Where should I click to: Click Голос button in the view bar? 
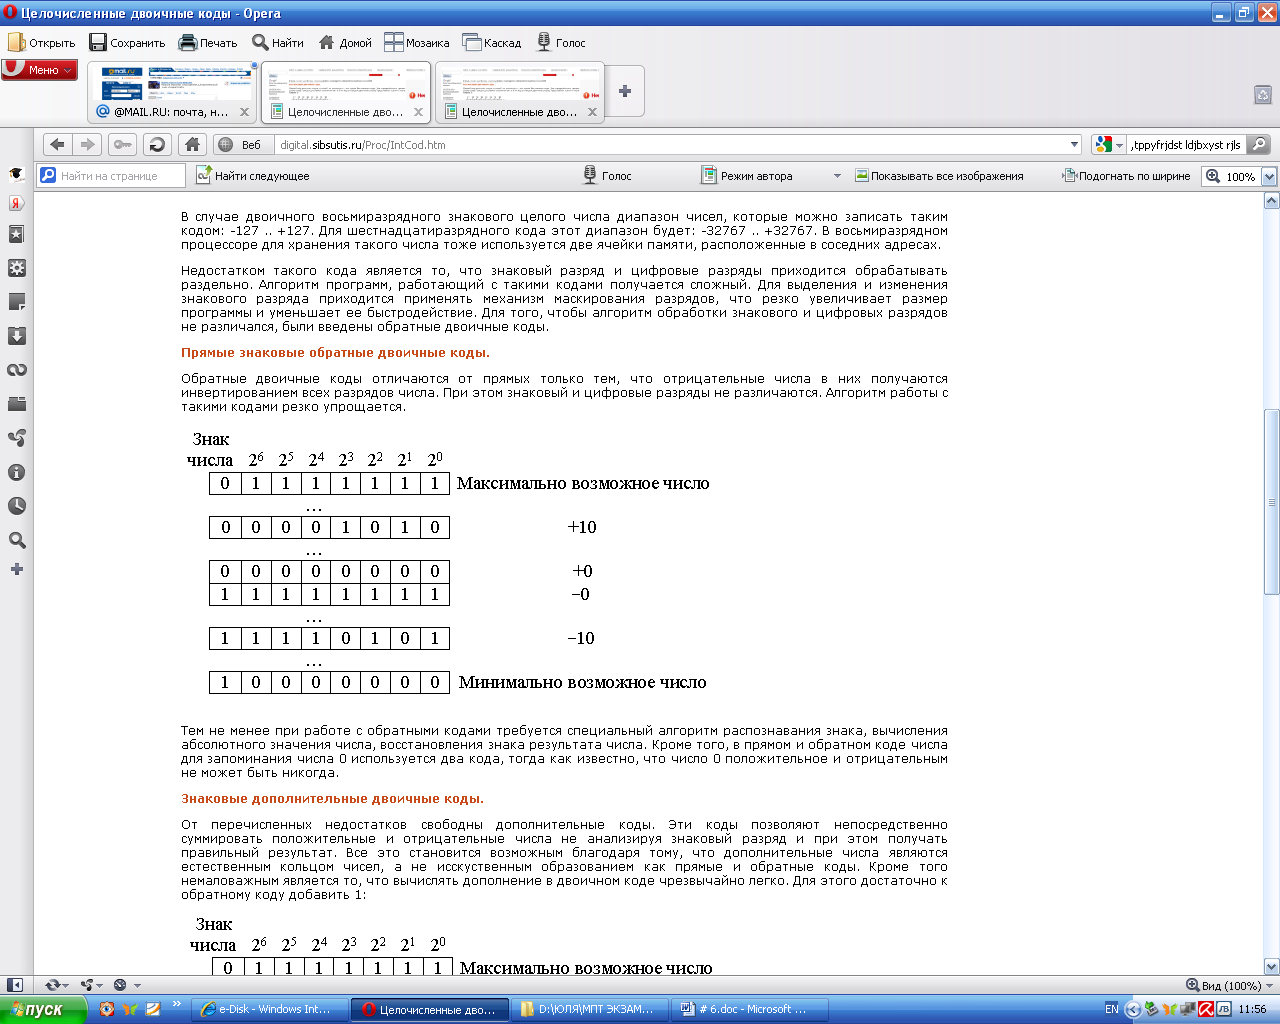coord(607,175)
